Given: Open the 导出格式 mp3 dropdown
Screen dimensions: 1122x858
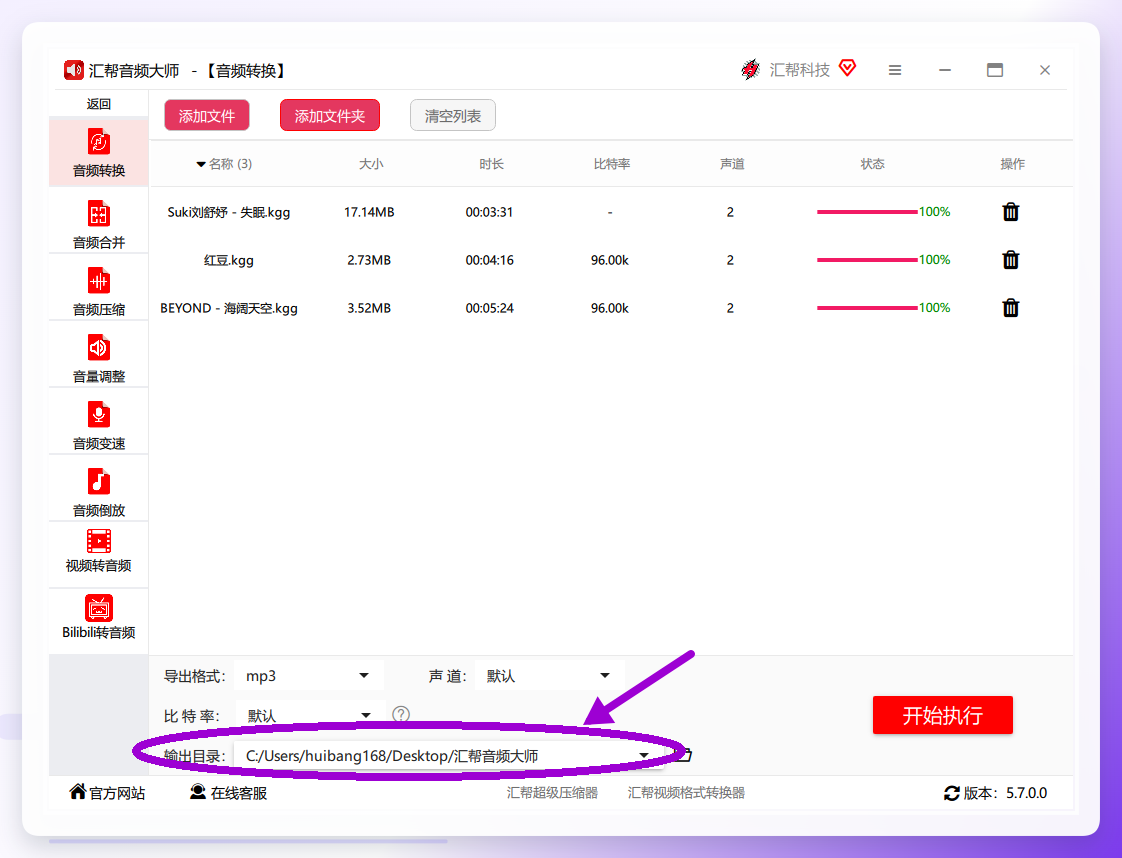Looking at the screenshot, I should pos(309,676).
